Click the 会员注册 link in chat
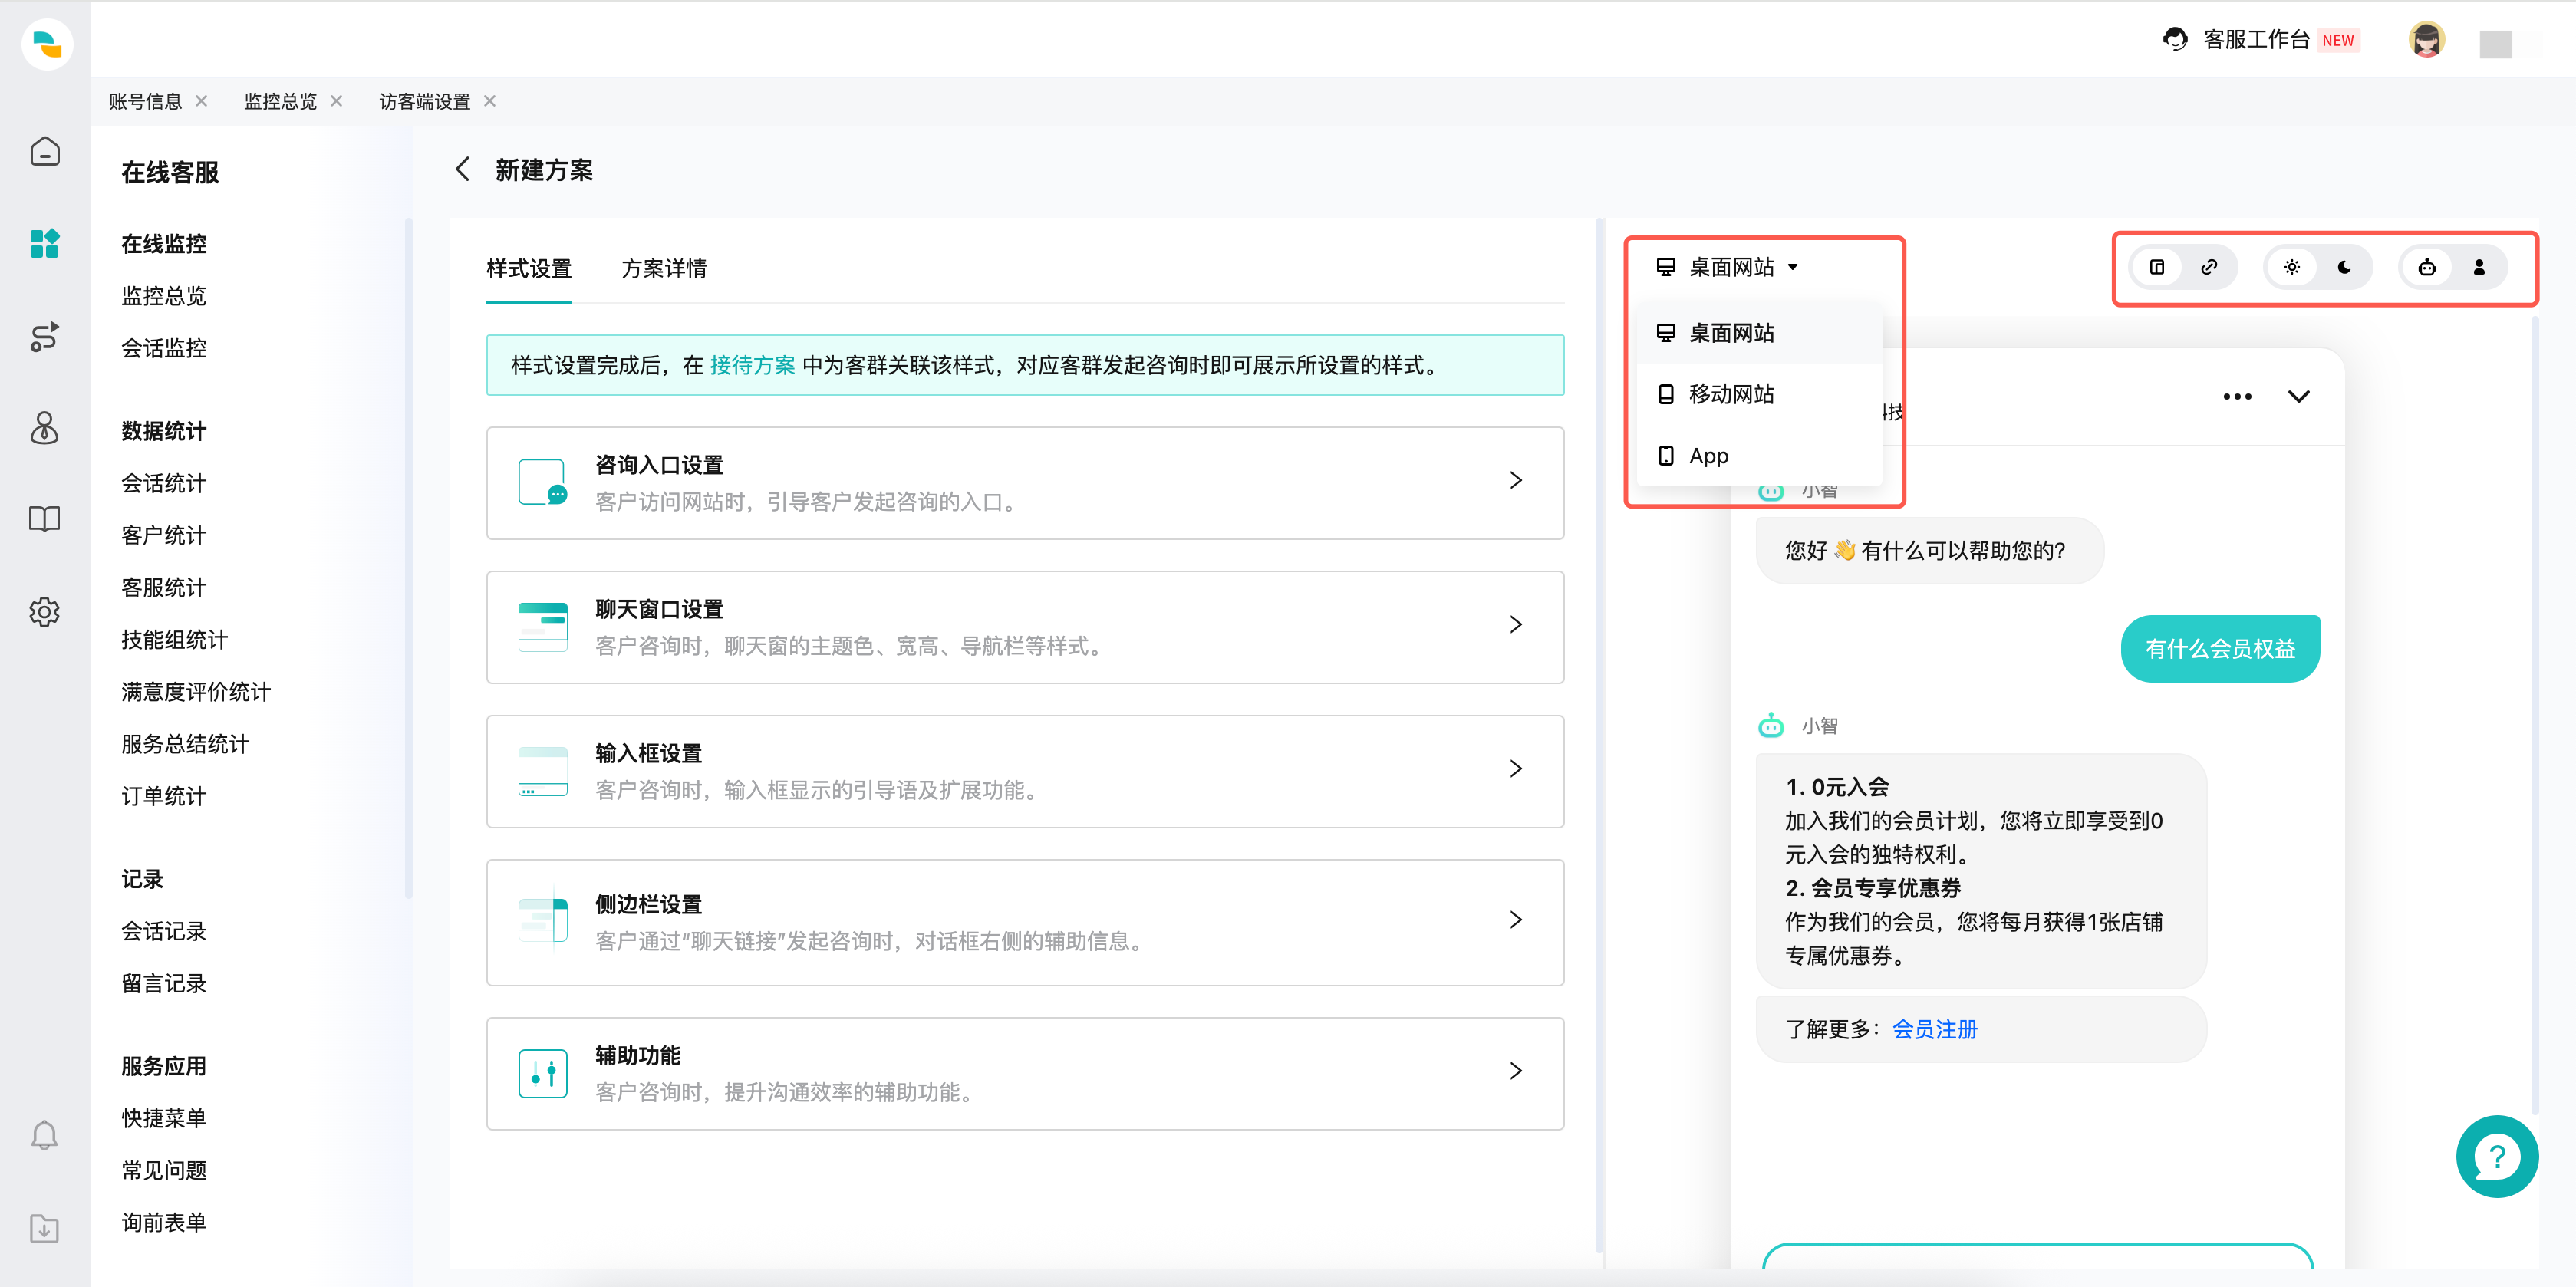 (x=1935, y=1029)
